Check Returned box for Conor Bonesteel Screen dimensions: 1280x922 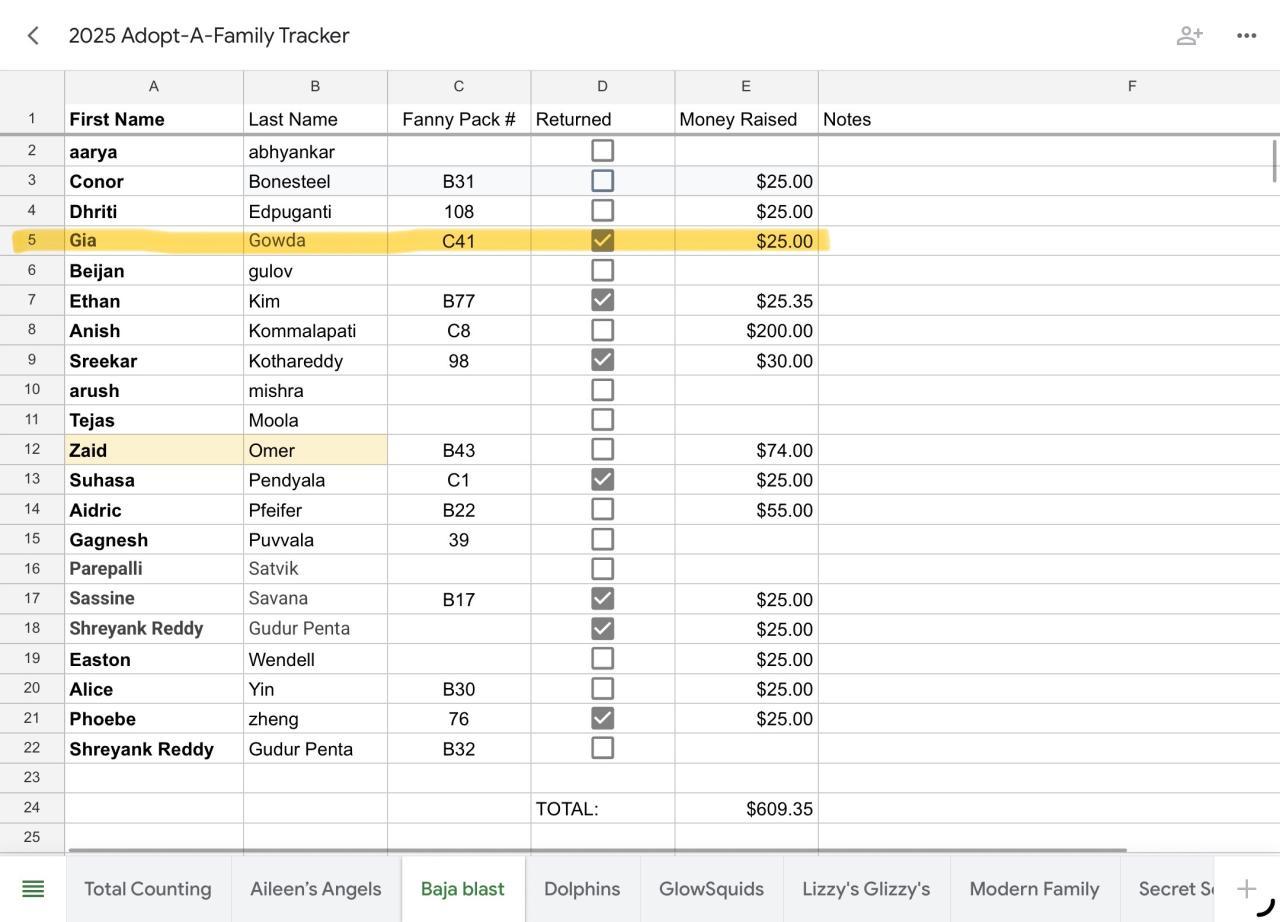click(602, 181)
